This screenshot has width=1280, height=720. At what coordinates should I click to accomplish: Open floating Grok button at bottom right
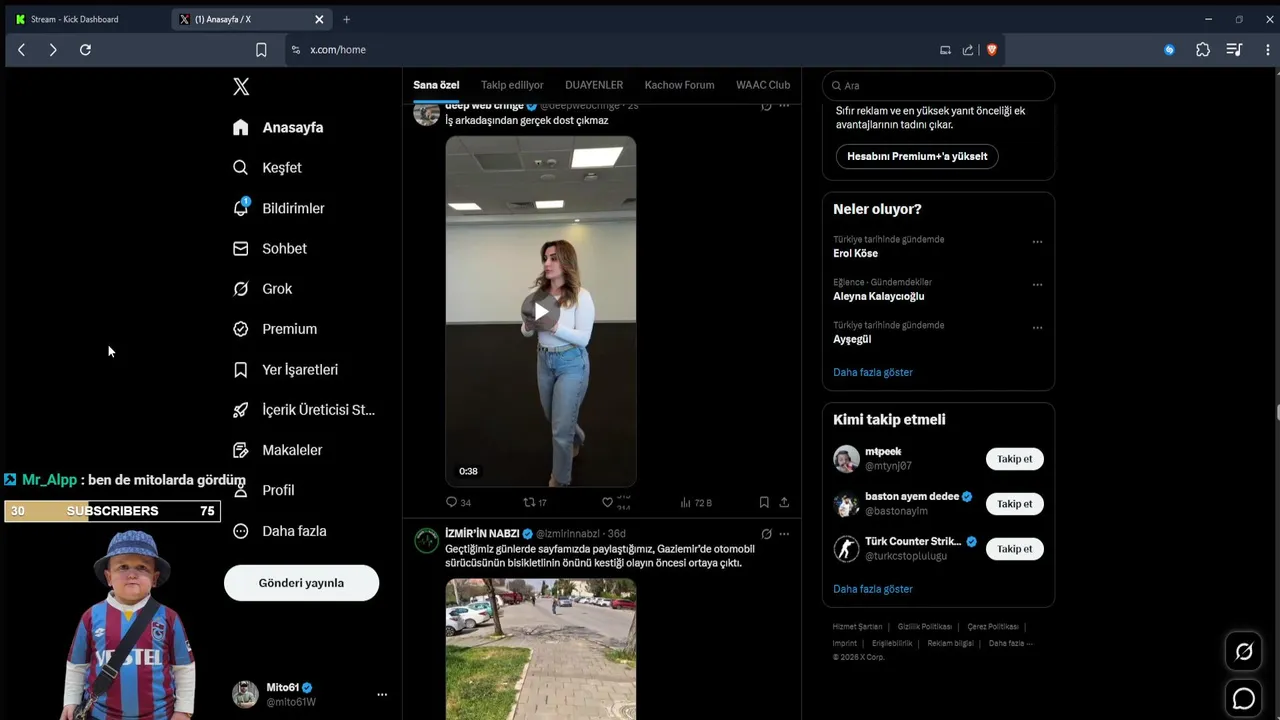[x=1244, y=652]
